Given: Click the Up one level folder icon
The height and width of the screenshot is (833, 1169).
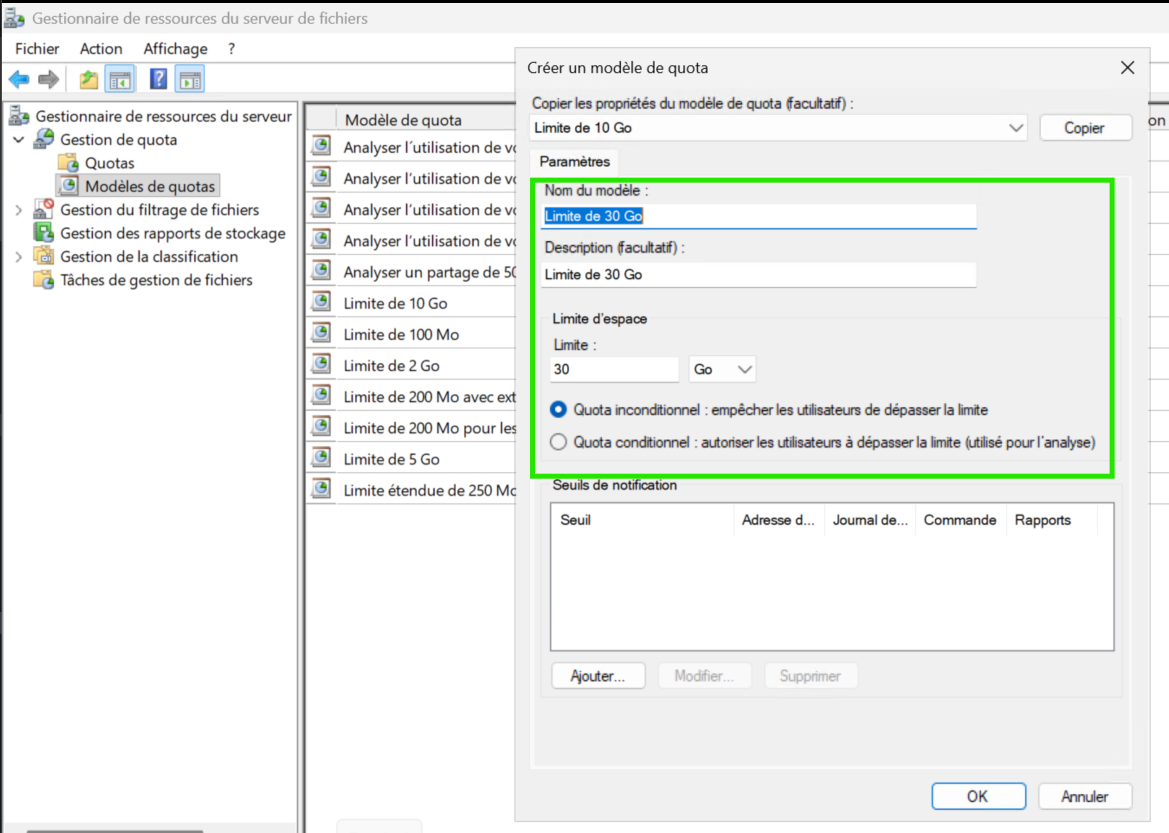Looking at the screenshot, I should [x=89, y=80].
